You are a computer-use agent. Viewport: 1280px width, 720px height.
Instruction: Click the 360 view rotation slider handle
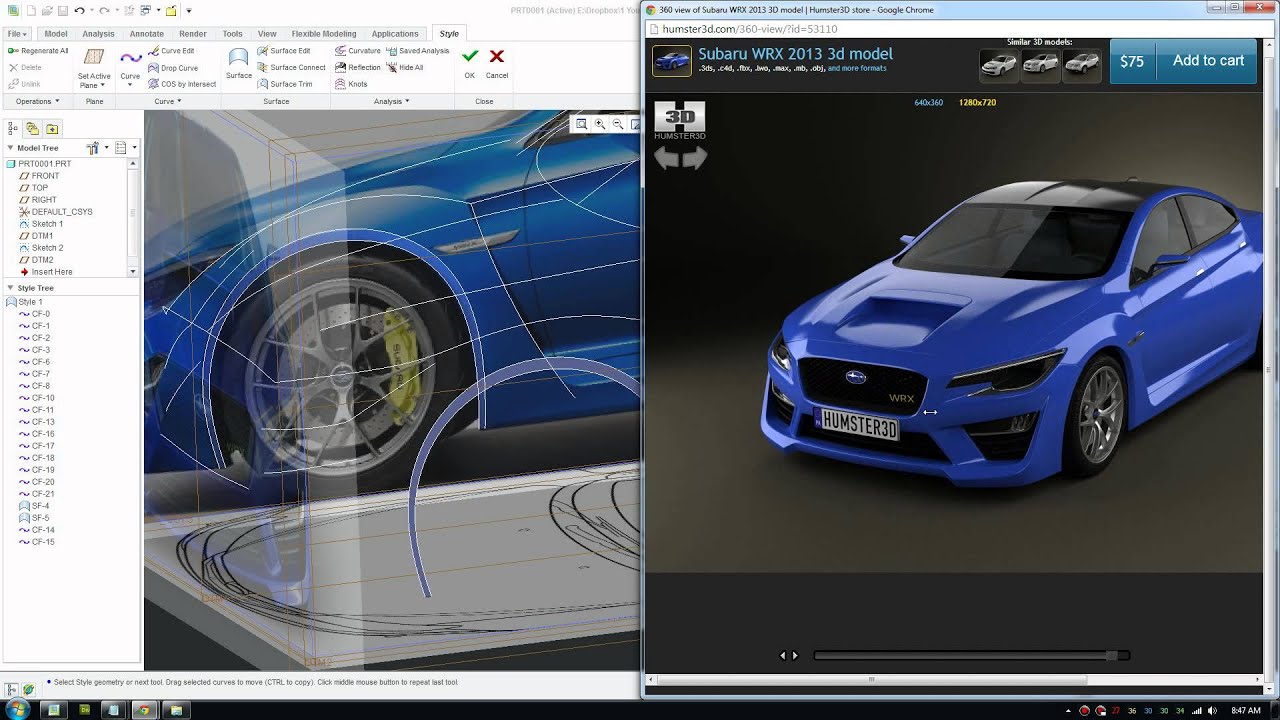point(1111,656)
